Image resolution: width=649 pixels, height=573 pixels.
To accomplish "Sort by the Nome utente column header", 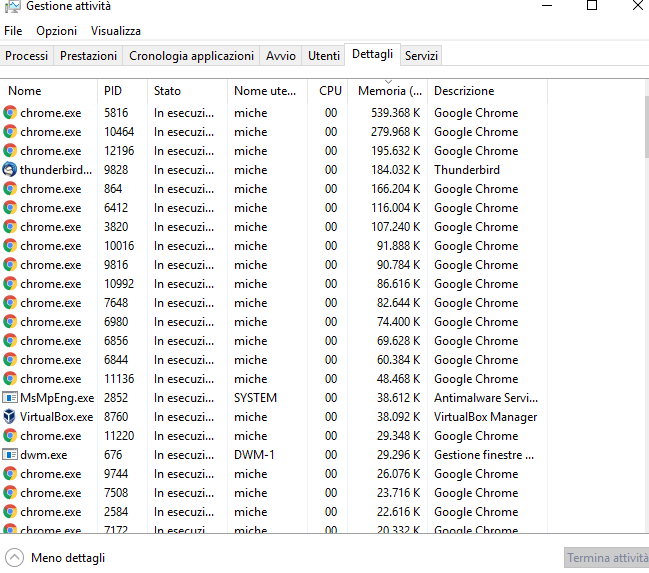I will [267, 91].
